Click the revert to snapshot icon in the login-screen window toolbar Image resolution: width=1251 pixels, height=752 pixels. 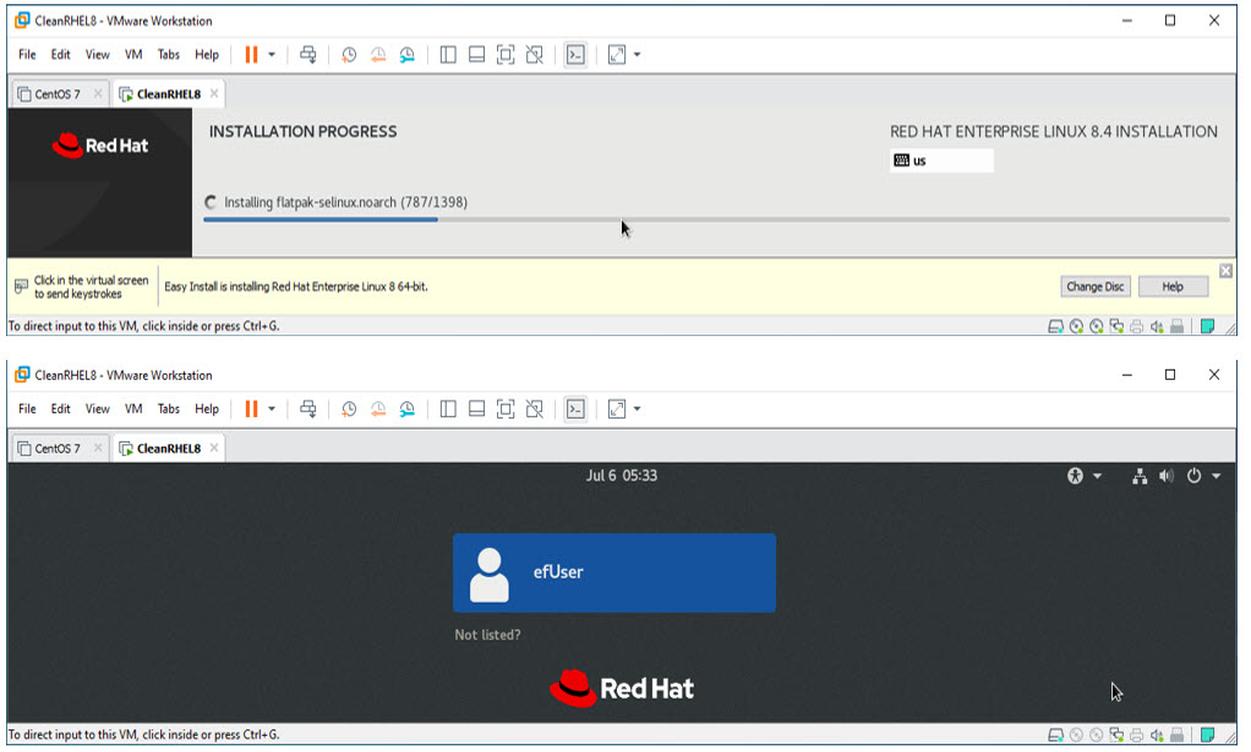tap(378, 409)
